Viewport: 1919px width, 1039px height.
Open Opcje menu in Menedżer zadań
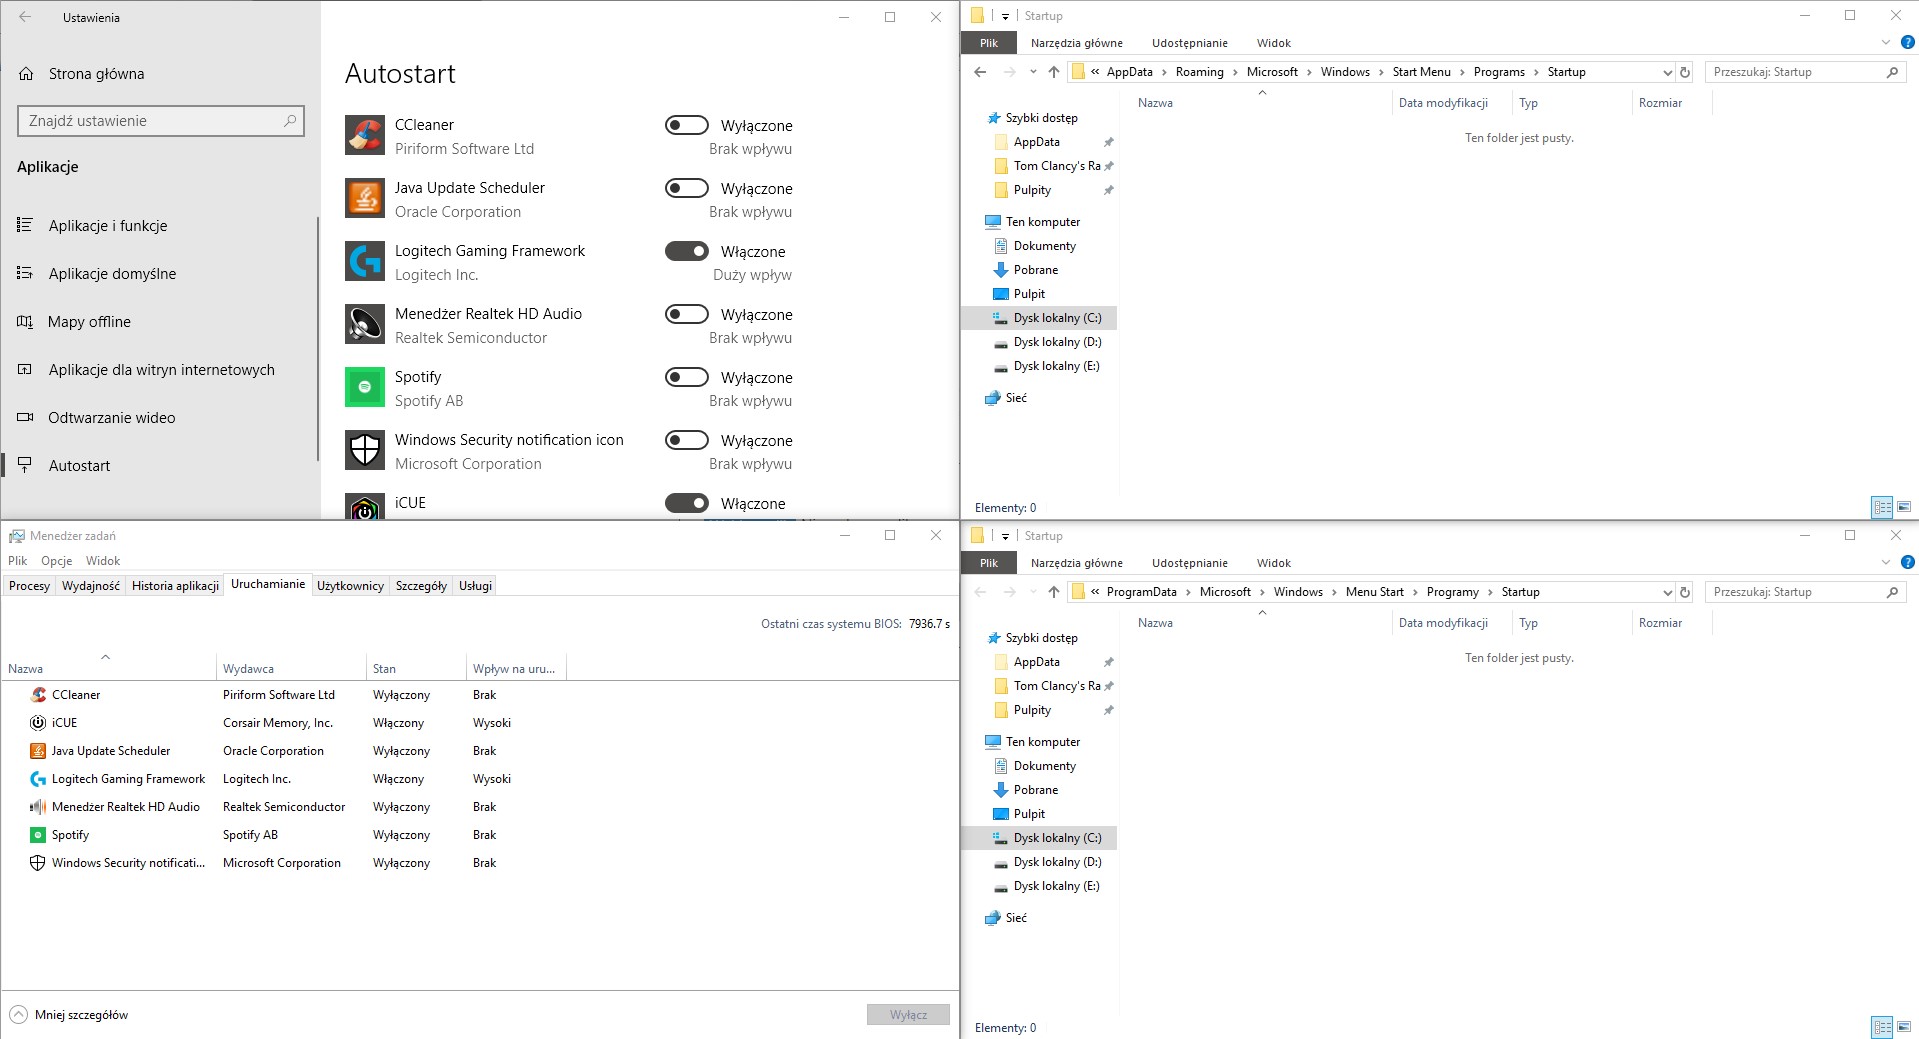57,561
